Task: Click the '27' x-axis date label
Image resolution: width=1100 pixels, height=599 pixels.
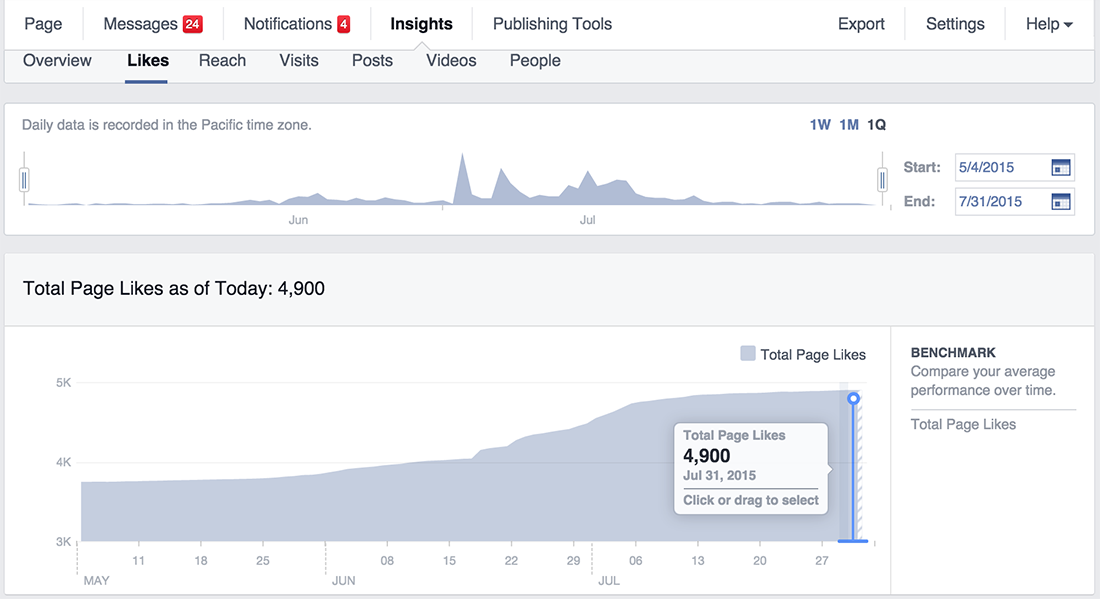Action: (x=821, y=560)
